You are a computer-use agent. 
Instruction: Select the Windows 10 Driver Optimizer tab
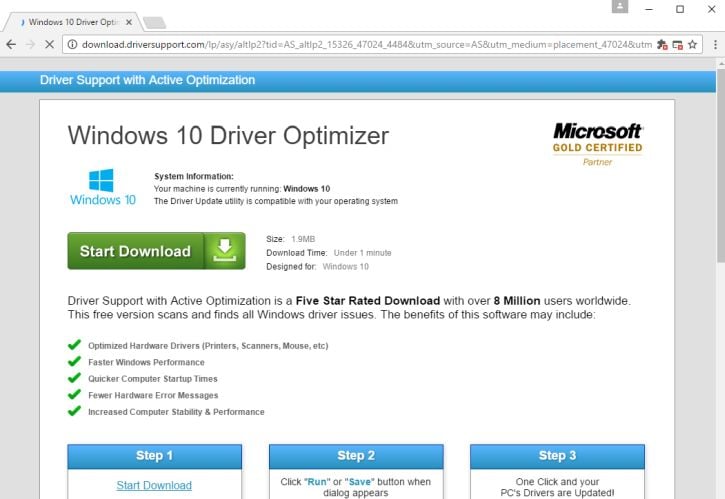point(73,22)
